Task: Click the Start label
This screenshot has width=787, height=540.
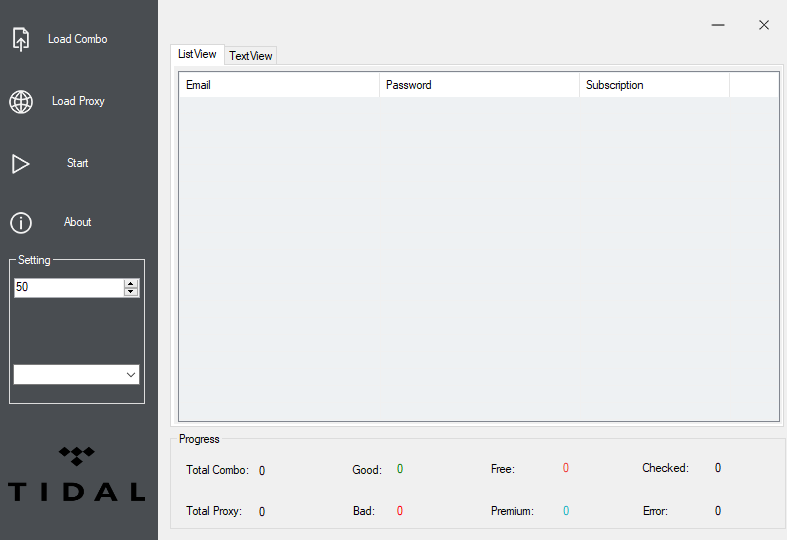Action: coord(77,163)
